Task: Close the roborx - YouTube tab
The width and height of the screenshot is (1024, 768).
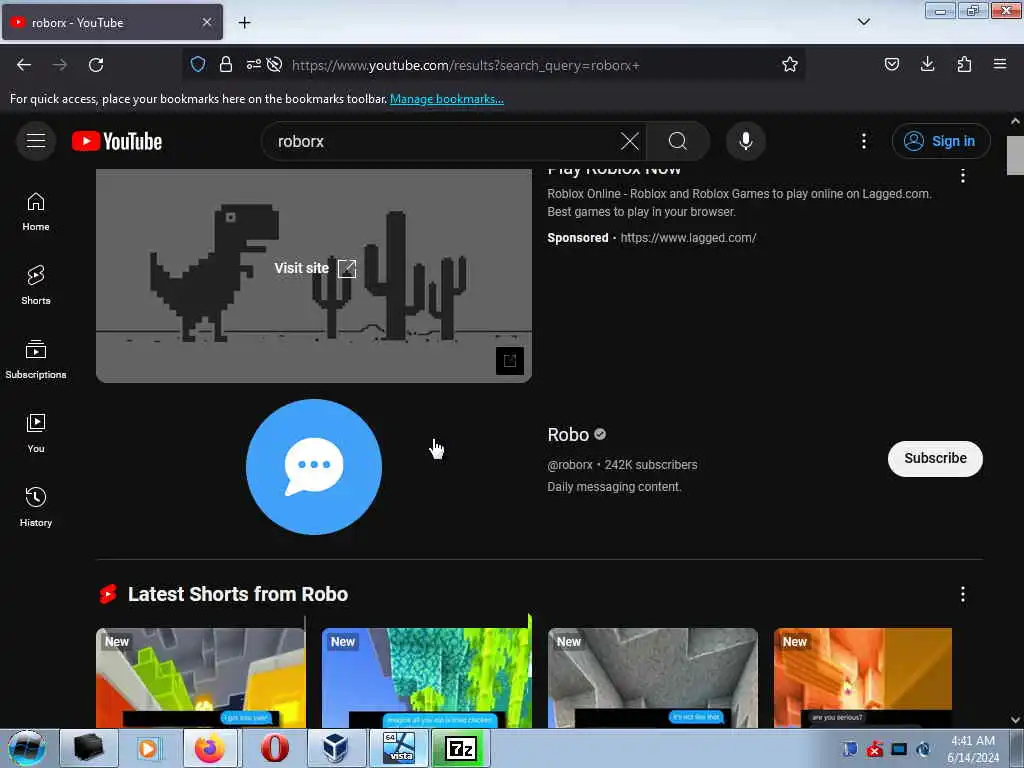Action: (207, 22)
